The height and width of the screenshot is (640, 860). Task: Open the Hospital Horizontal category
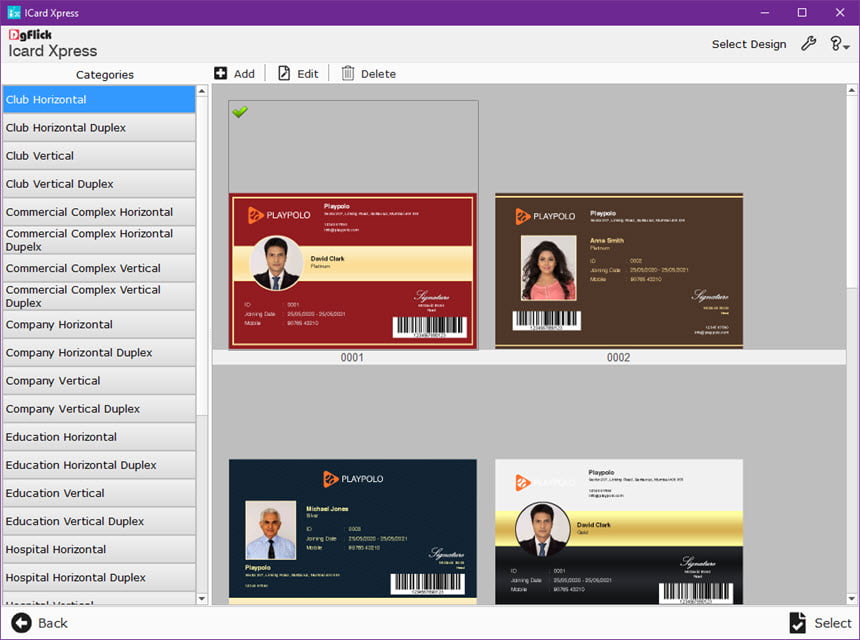(x=99, y=550)
